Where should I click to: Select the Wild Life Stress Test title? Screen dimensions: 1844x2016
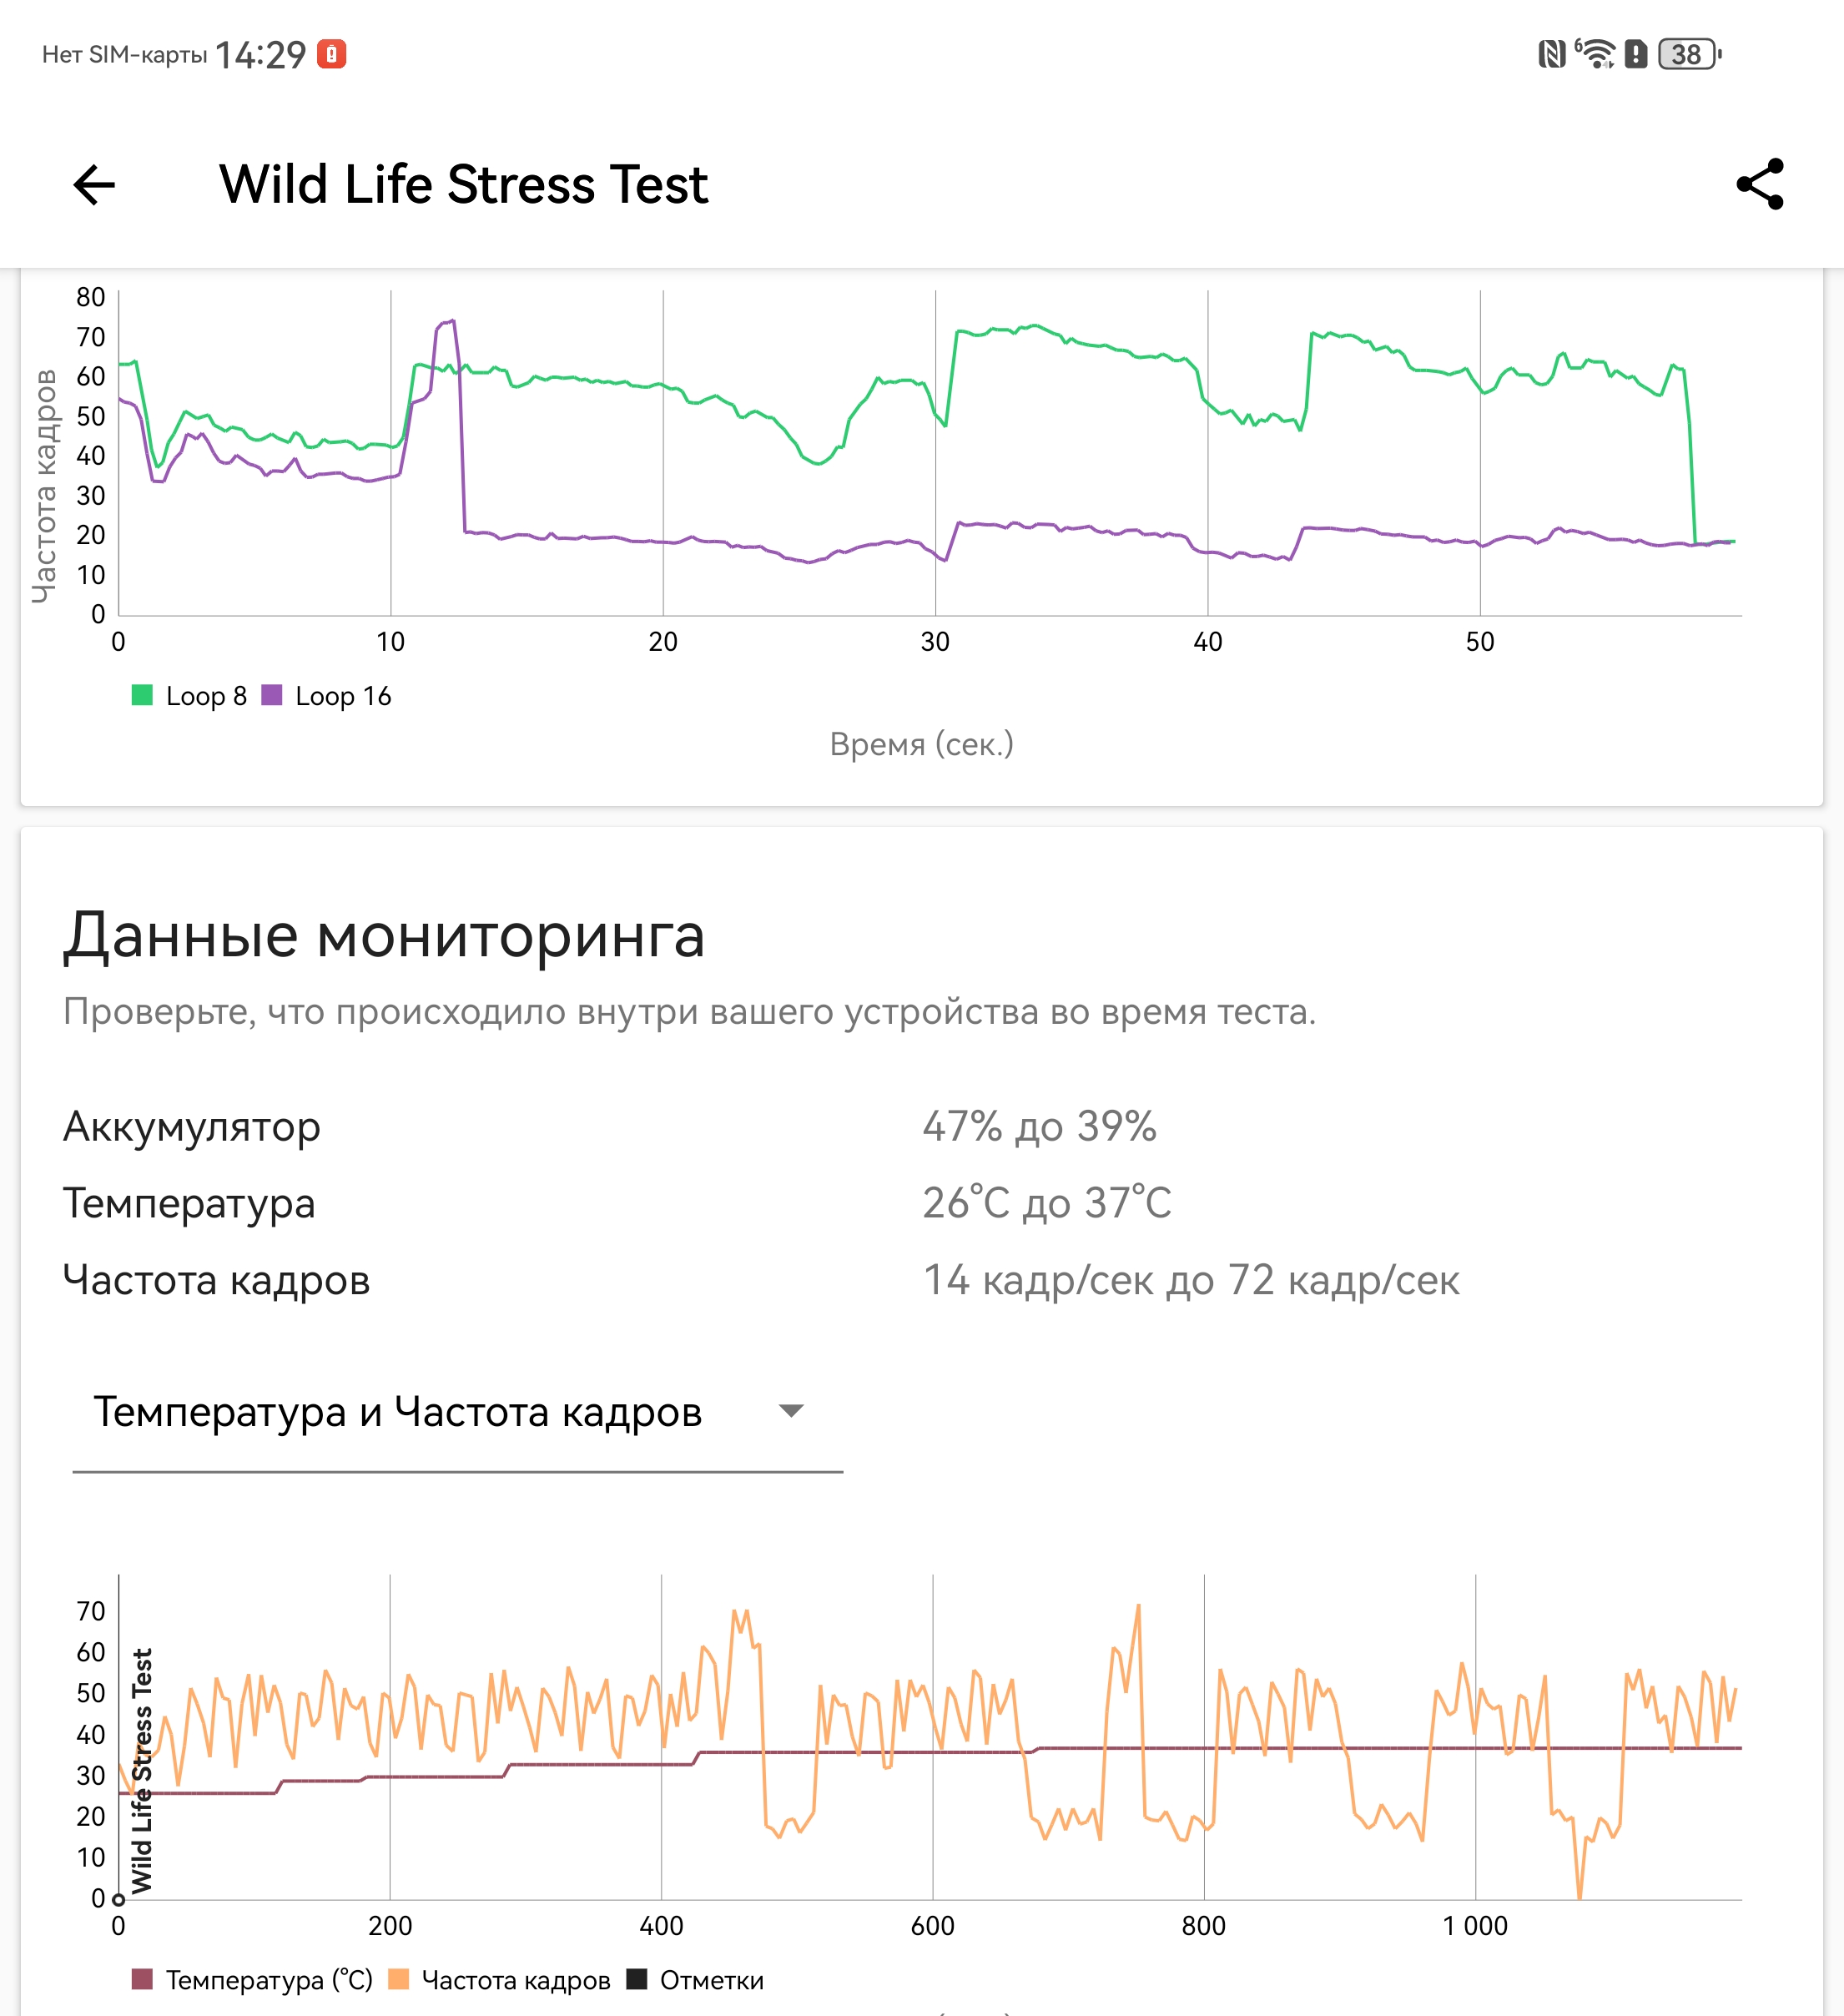463,185
